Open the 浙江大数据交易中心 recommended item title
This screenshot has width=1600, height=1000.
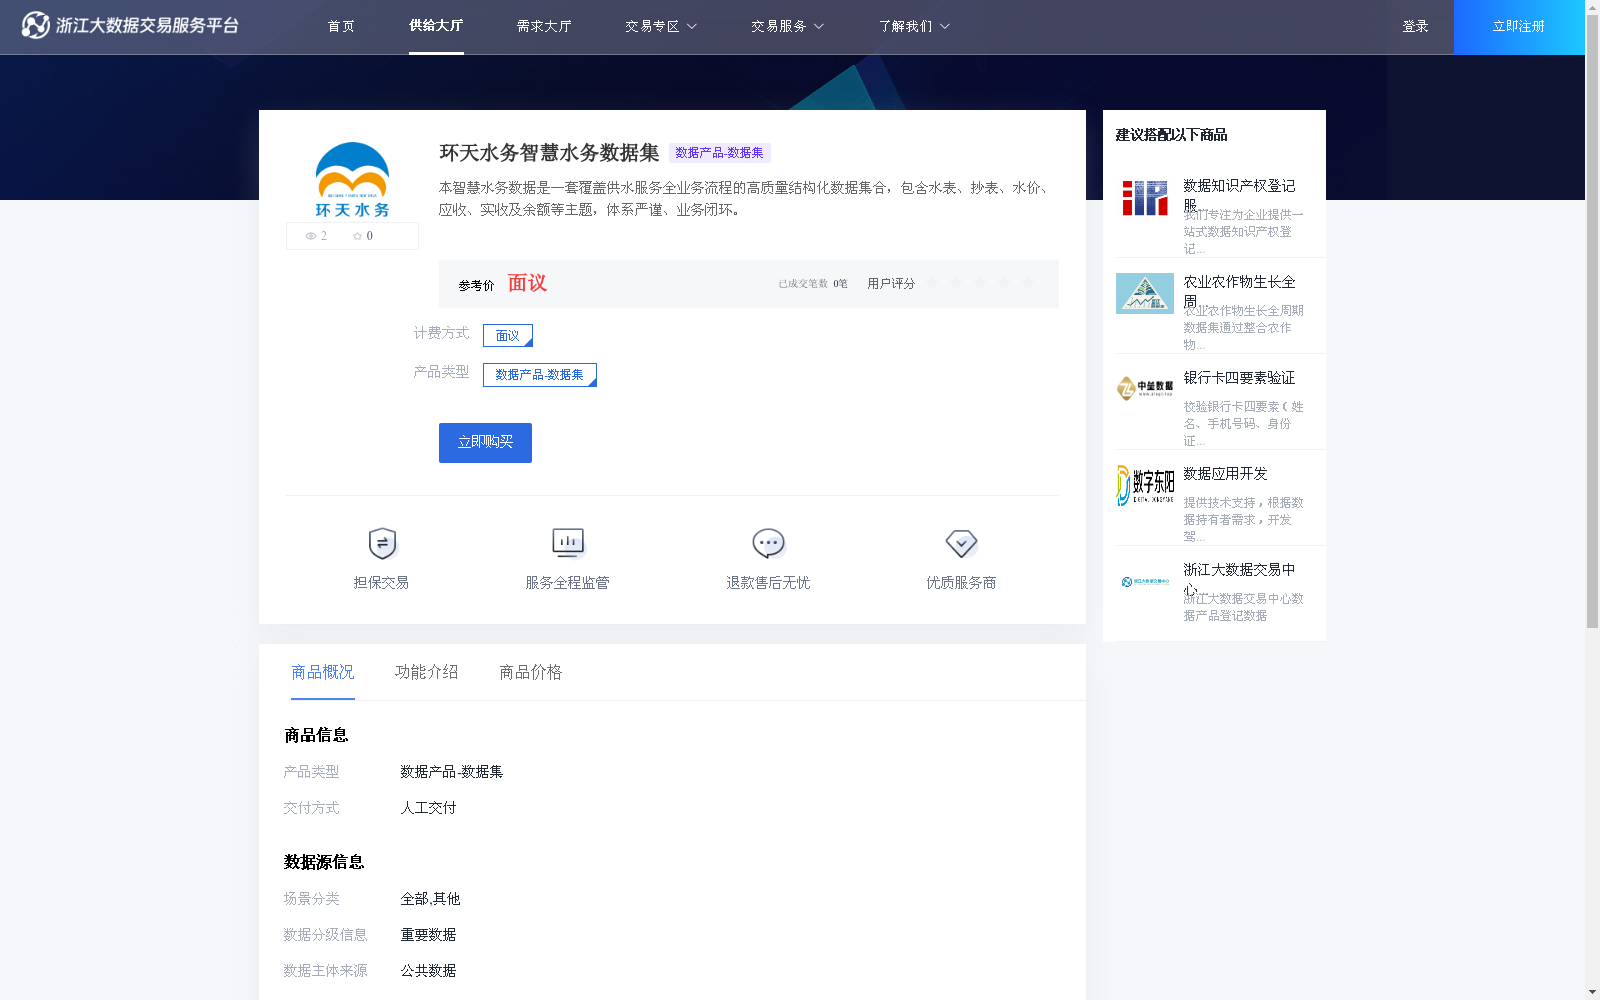(1240, 578)
